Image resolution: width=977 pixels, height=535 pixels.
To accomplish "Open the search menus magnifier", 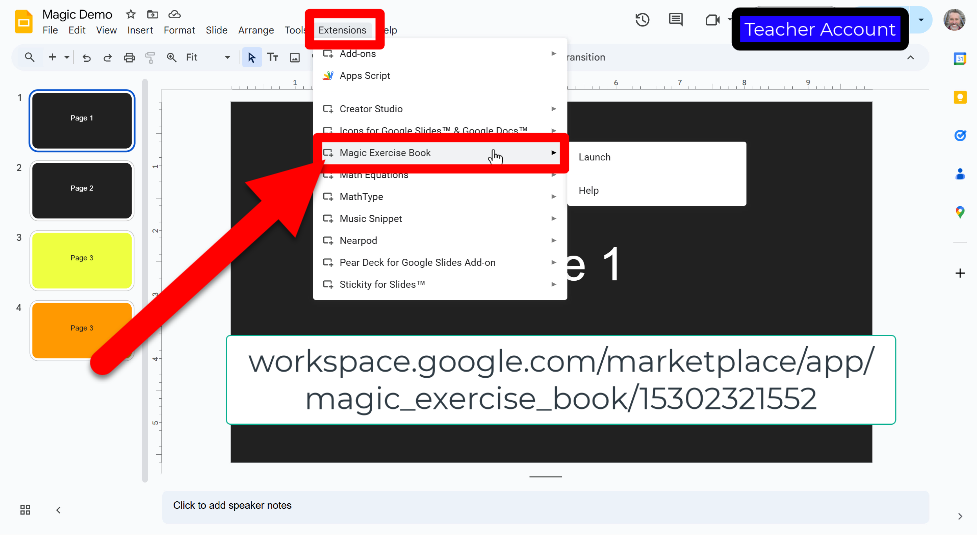I will 29,57.
